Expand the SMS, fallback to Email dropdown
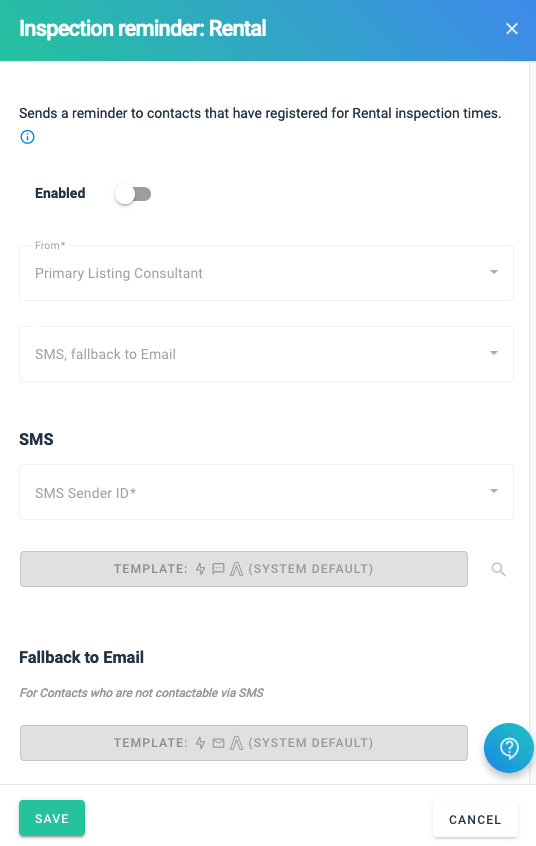This screenshot has width=536, height=846. (x=266, y=354)
